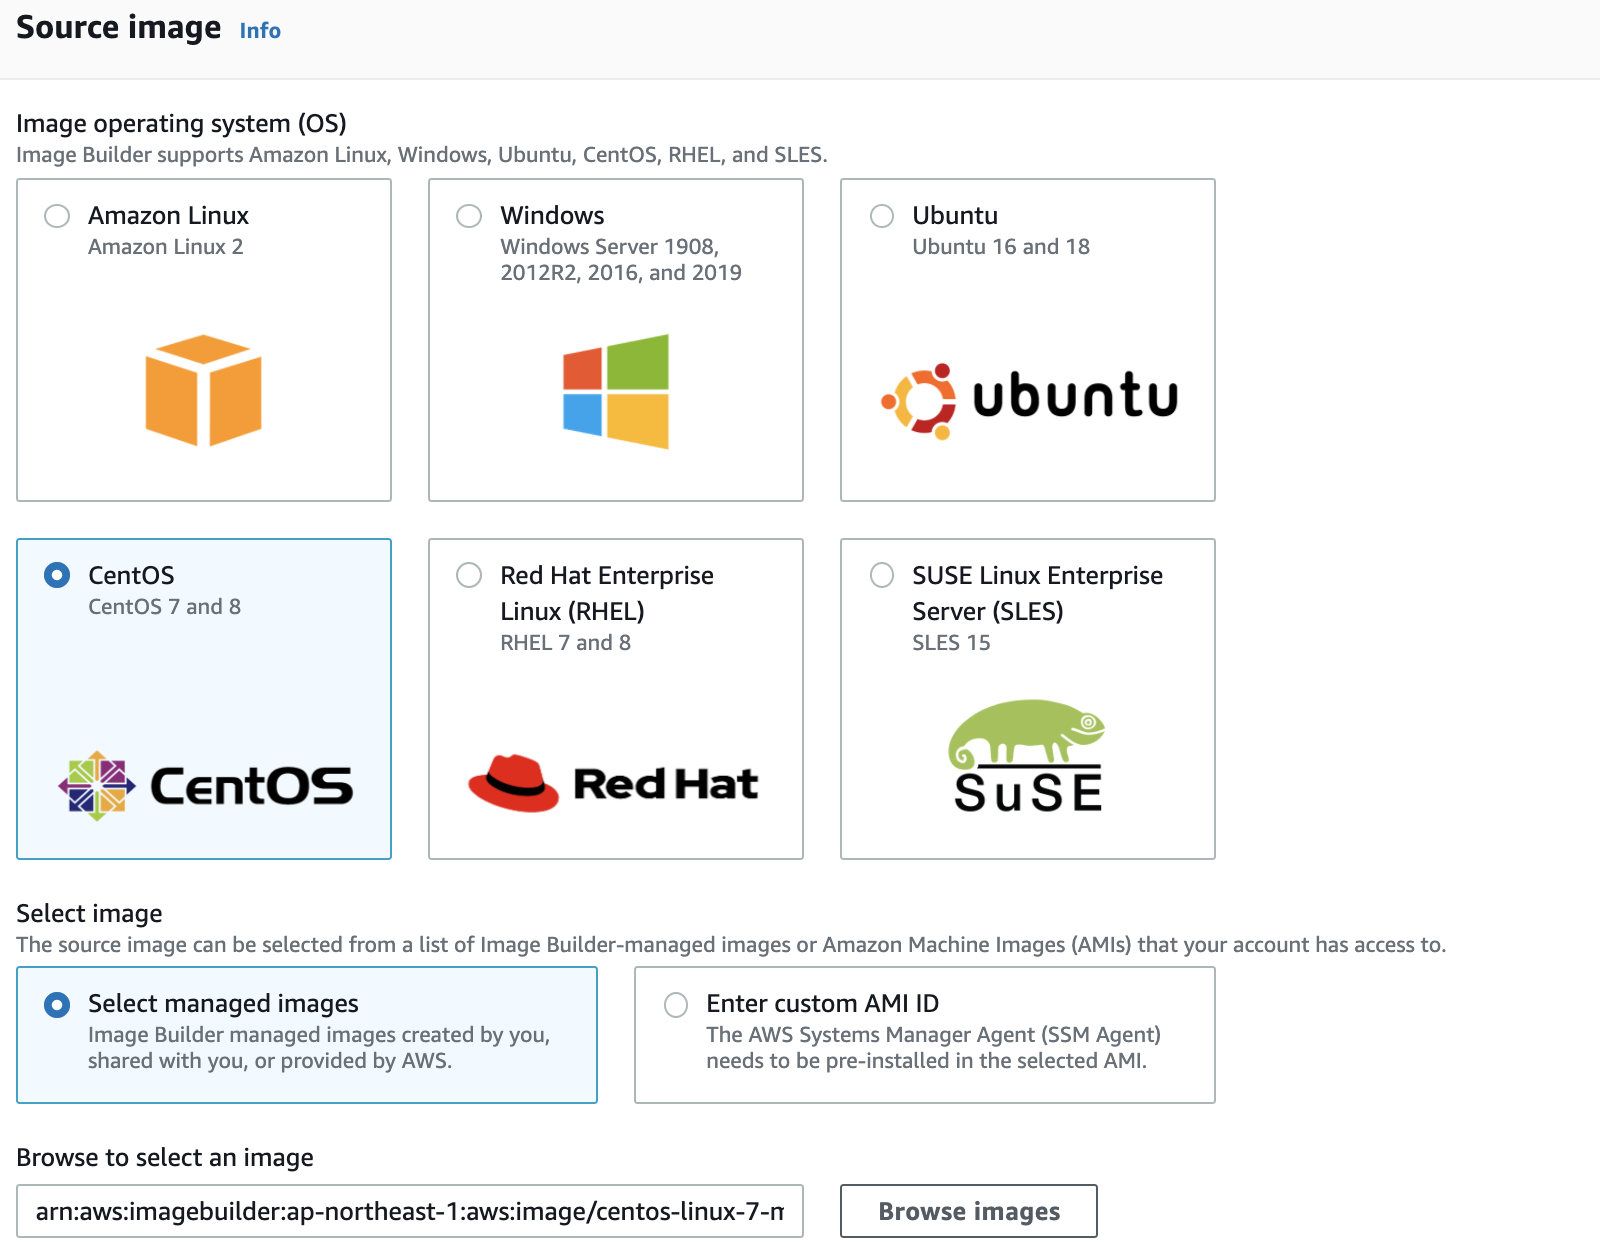Viewport: 1600px width, 1256px height.
Task: Click the 'Amazon Linux 2' description text
Action: 166,247
